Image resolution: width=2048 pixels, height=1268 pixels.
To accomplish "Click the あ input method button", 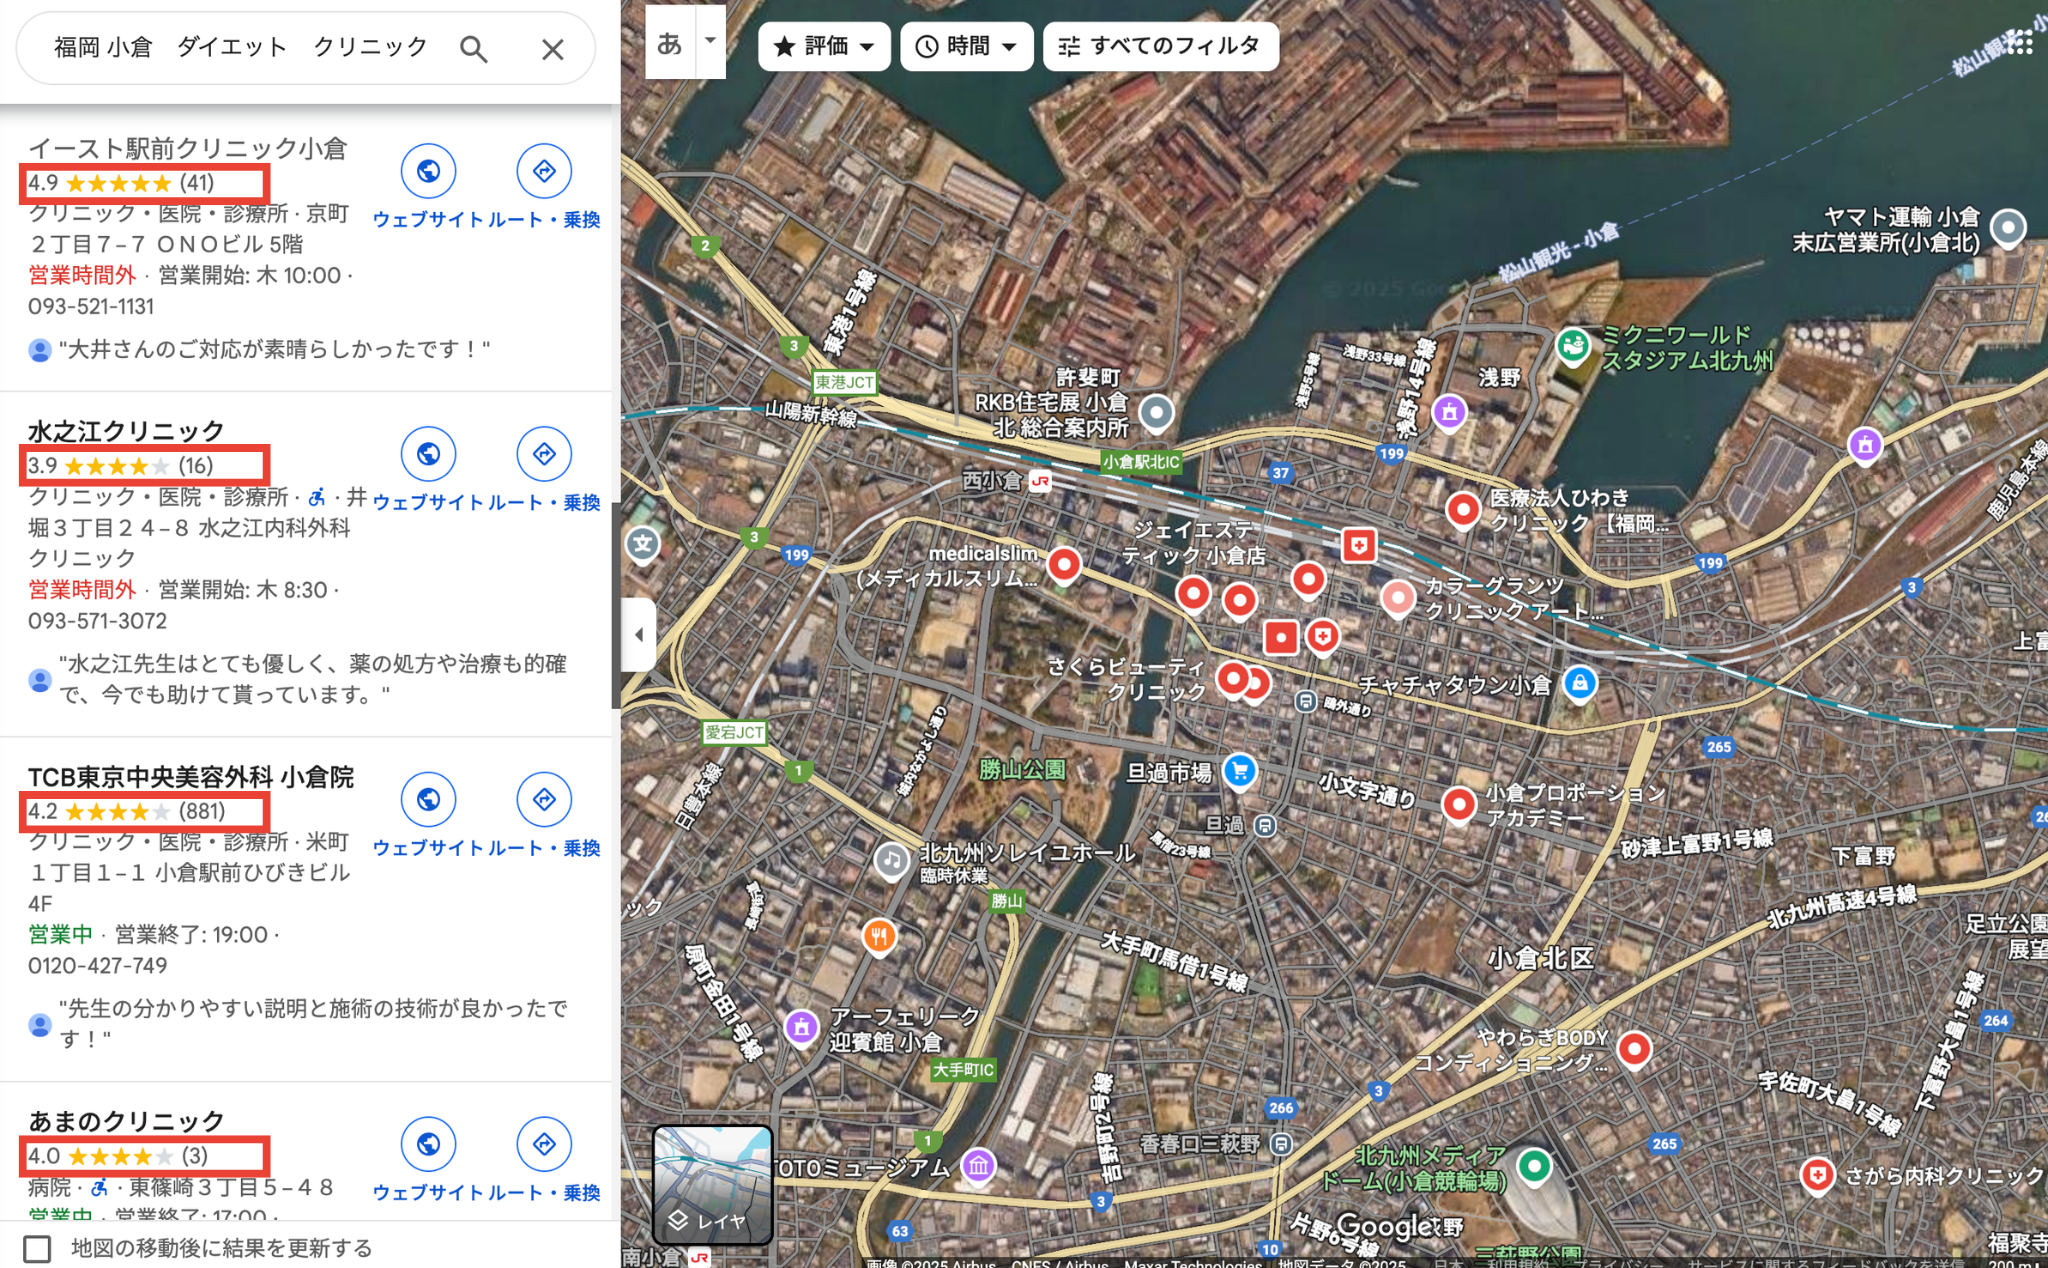I will [x=670, y=43].
